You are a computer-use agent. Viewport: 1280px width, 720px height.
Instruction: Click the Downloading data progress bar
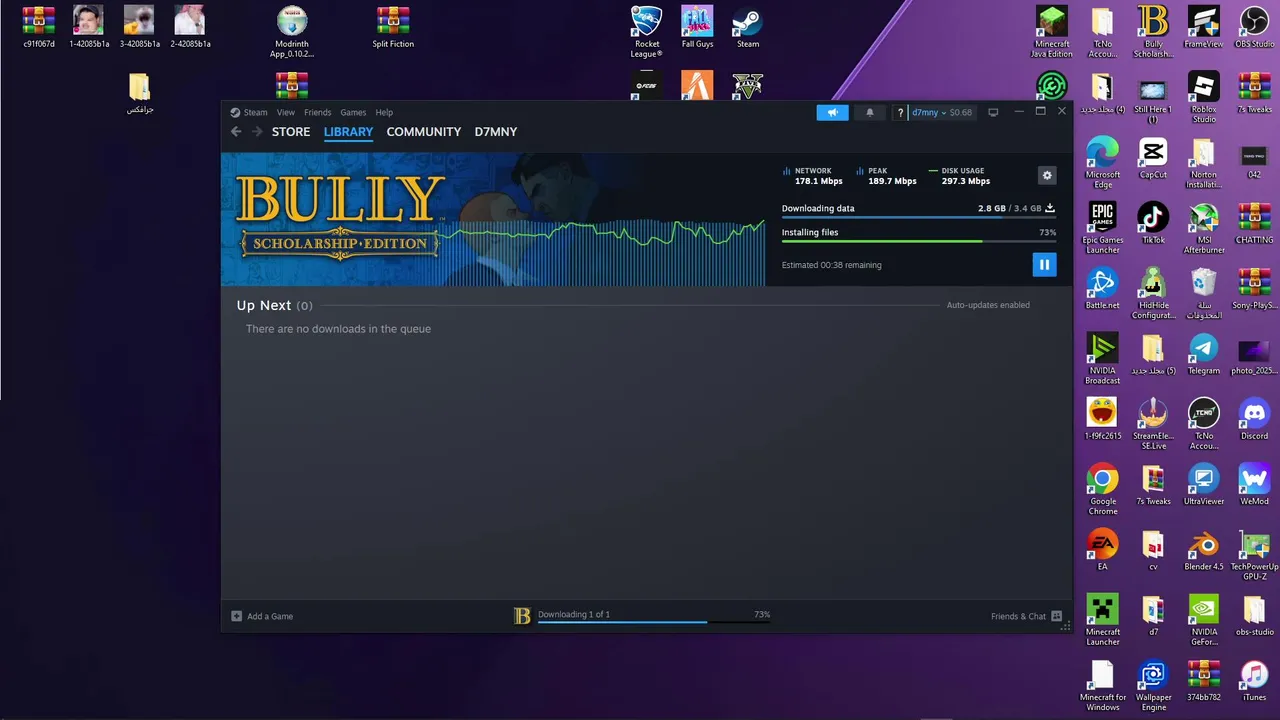[x=918, y=217]
